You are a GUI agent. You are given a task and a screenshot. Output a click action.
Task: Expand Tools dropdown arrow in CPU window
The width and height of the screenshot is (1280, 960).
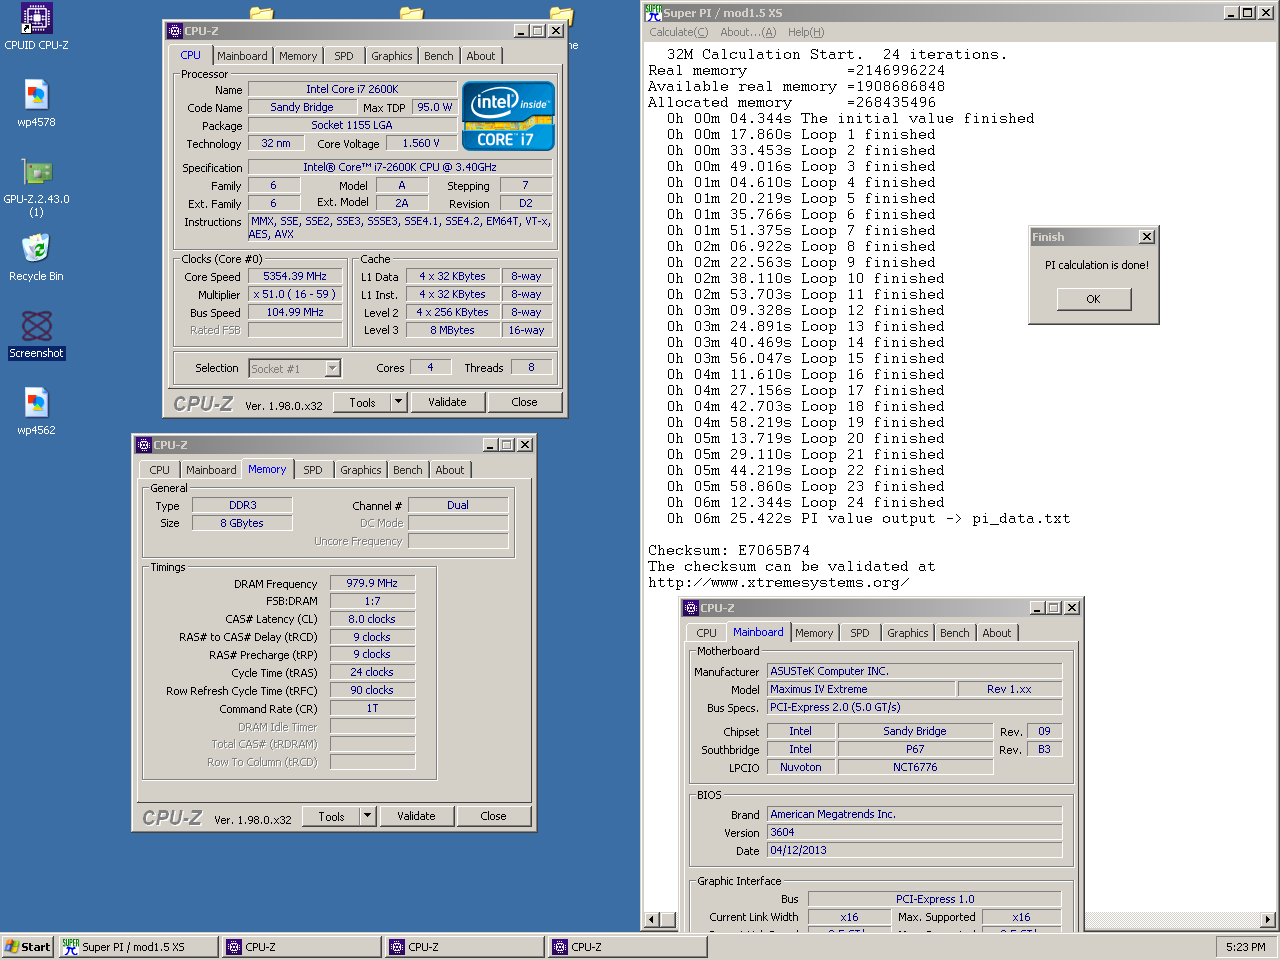click(x=398, y=402)
